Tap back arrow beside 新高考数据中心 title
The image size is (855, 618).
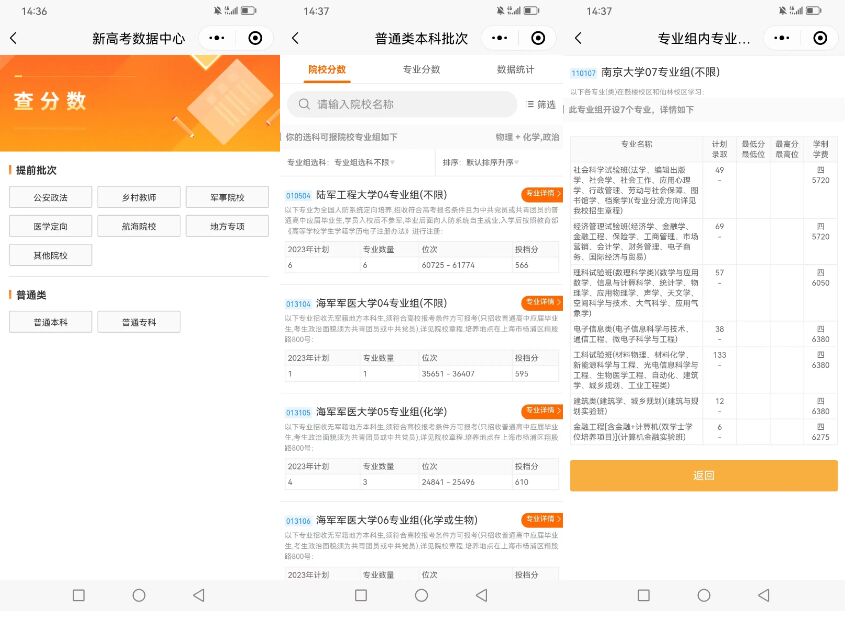tap(13, 38)
